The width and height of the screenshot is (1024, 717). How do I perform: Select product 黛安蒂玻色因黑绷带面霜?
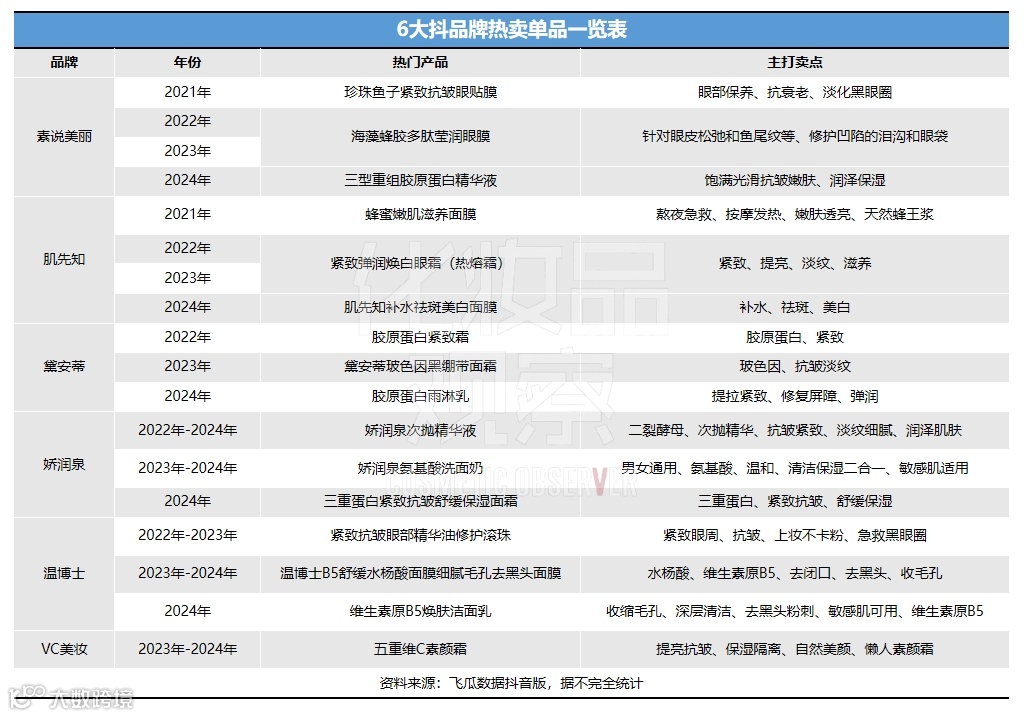[x=421, y=366]
